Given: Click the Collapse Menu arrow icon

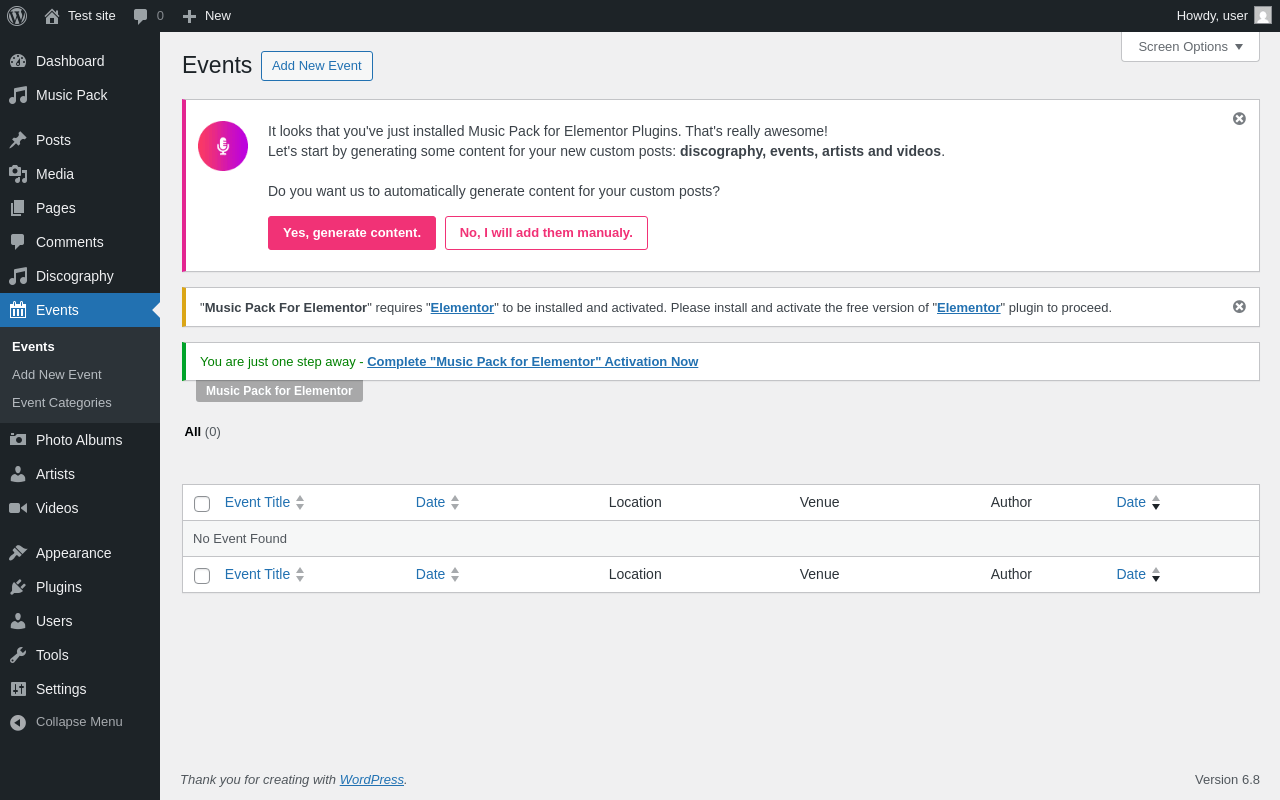Looking at the screenshot, I should [18, 722].
